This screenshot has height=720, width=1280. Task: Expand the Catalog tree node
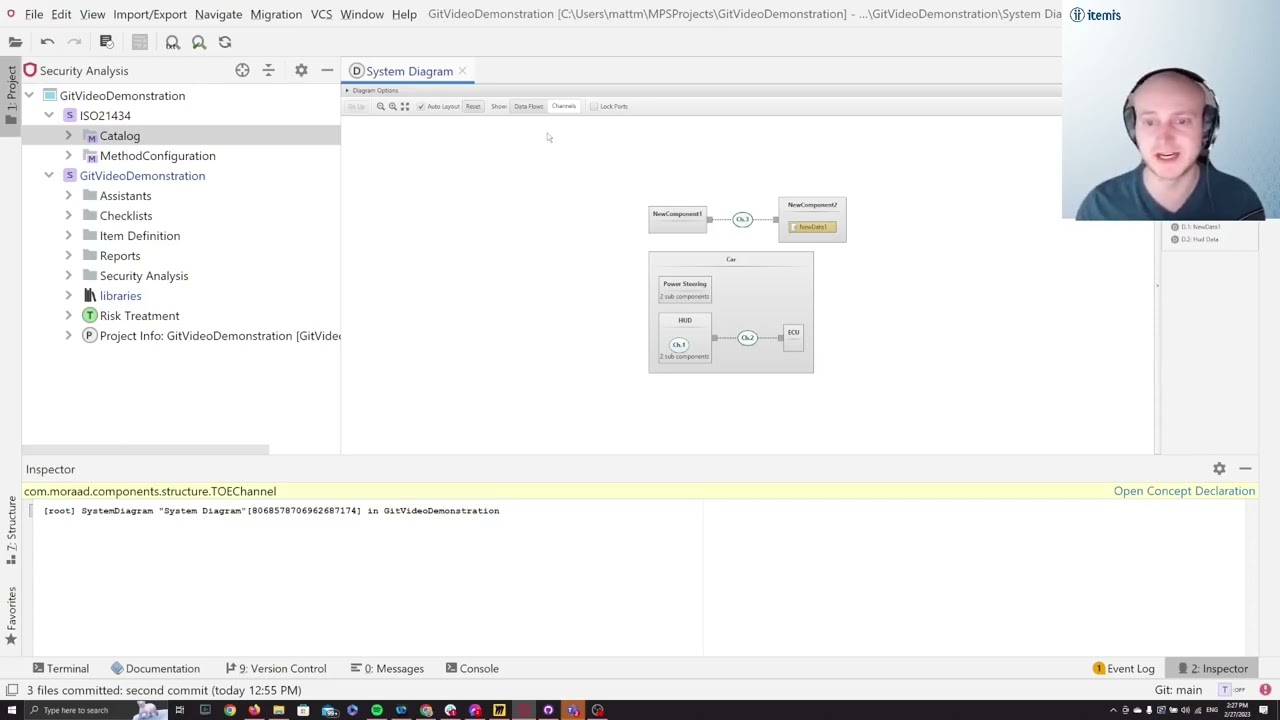point(68,135)
